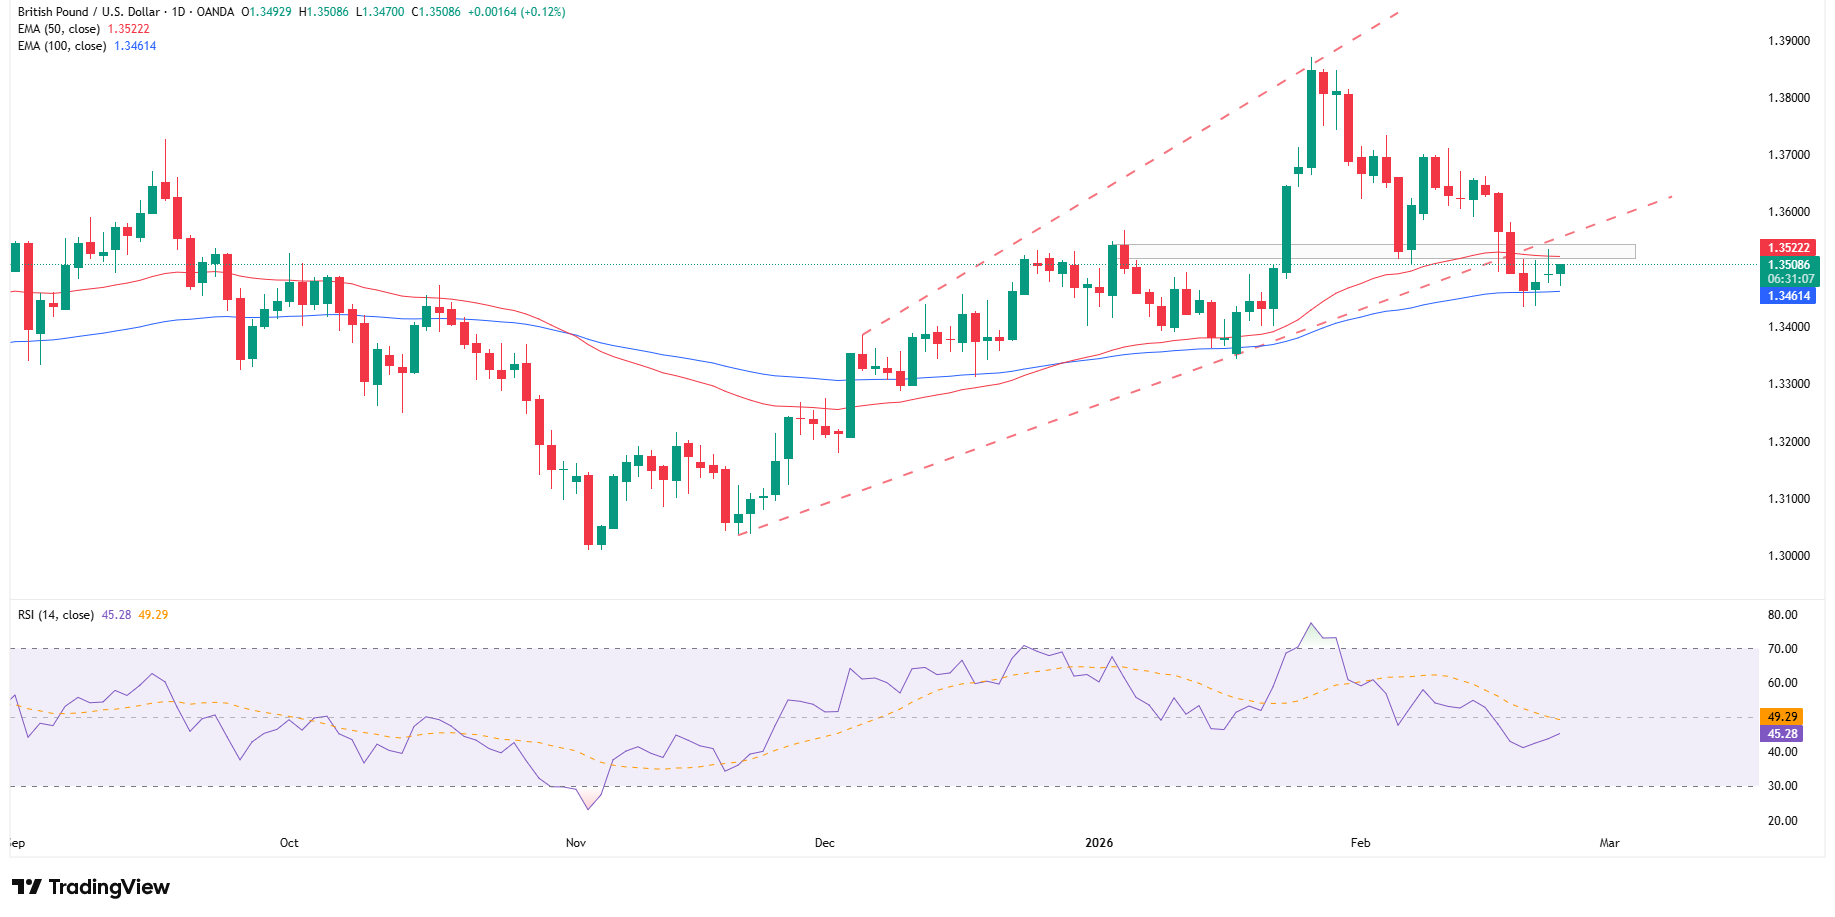Click the Nov label on time axis
Image resolution: width=1835 pixels, height=917 pixels.
(x=576, y=843)
